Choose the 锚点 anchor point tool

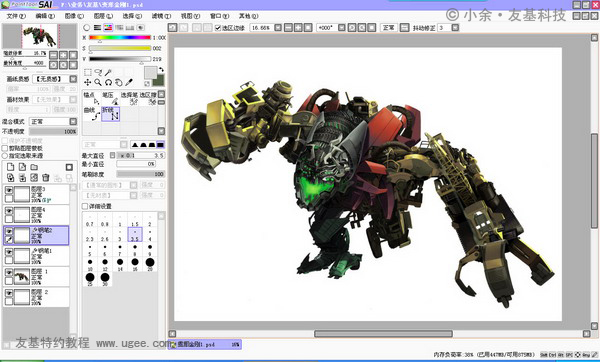pos(92,98)
